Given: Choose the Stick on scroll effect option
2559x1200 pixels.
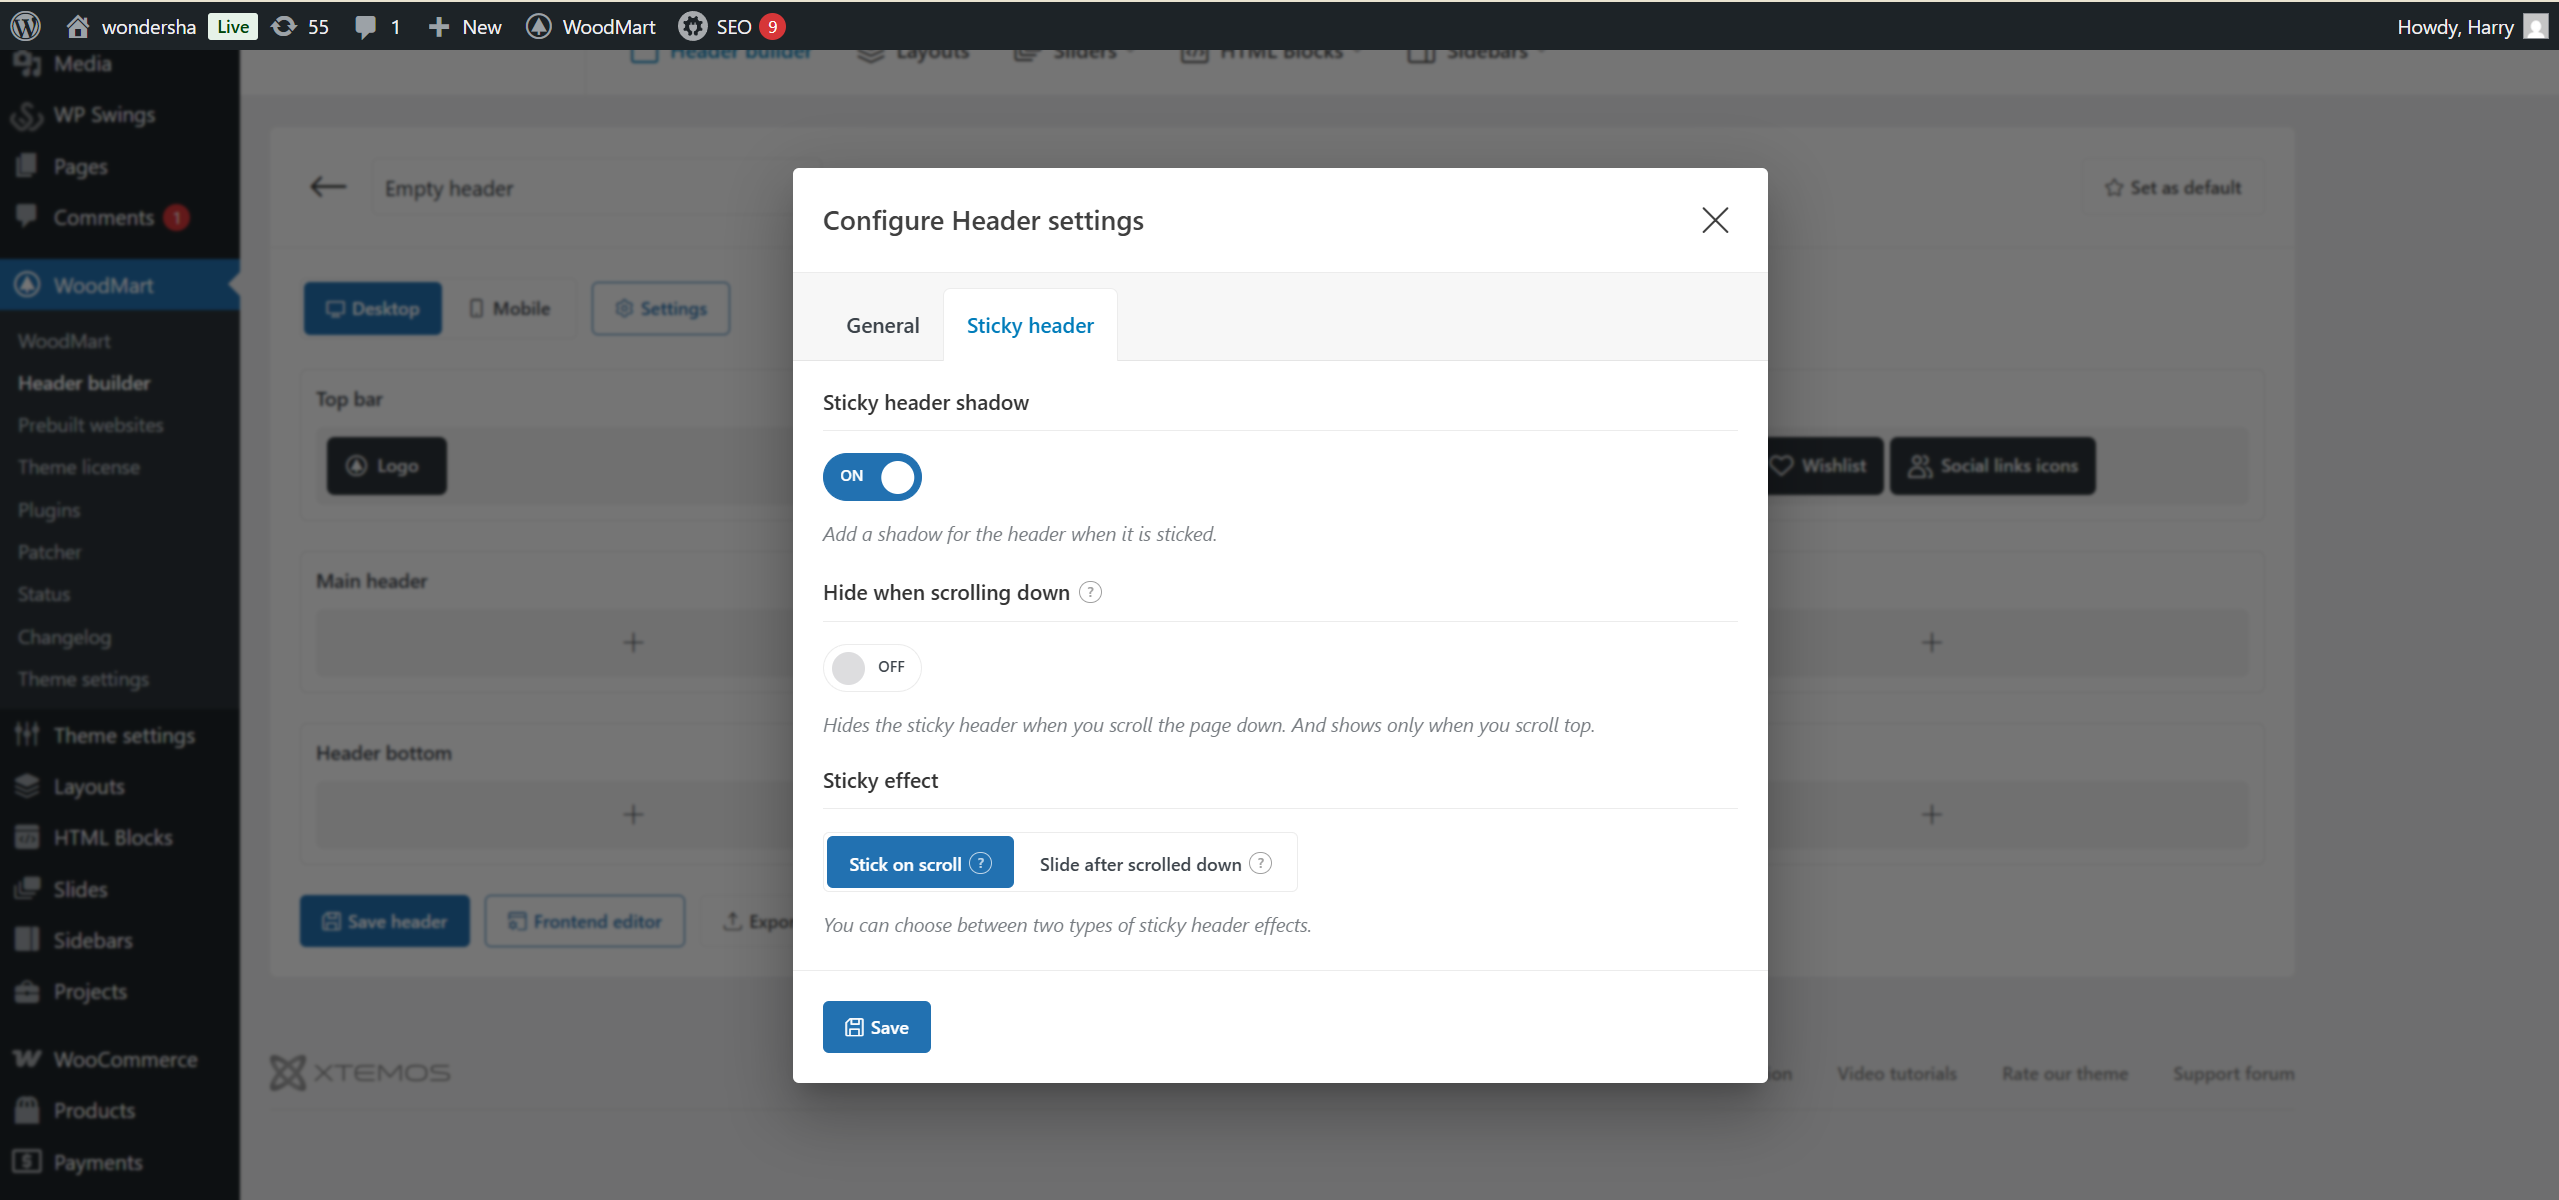Looking at the screenshot, I should click(x=905, y=864).
